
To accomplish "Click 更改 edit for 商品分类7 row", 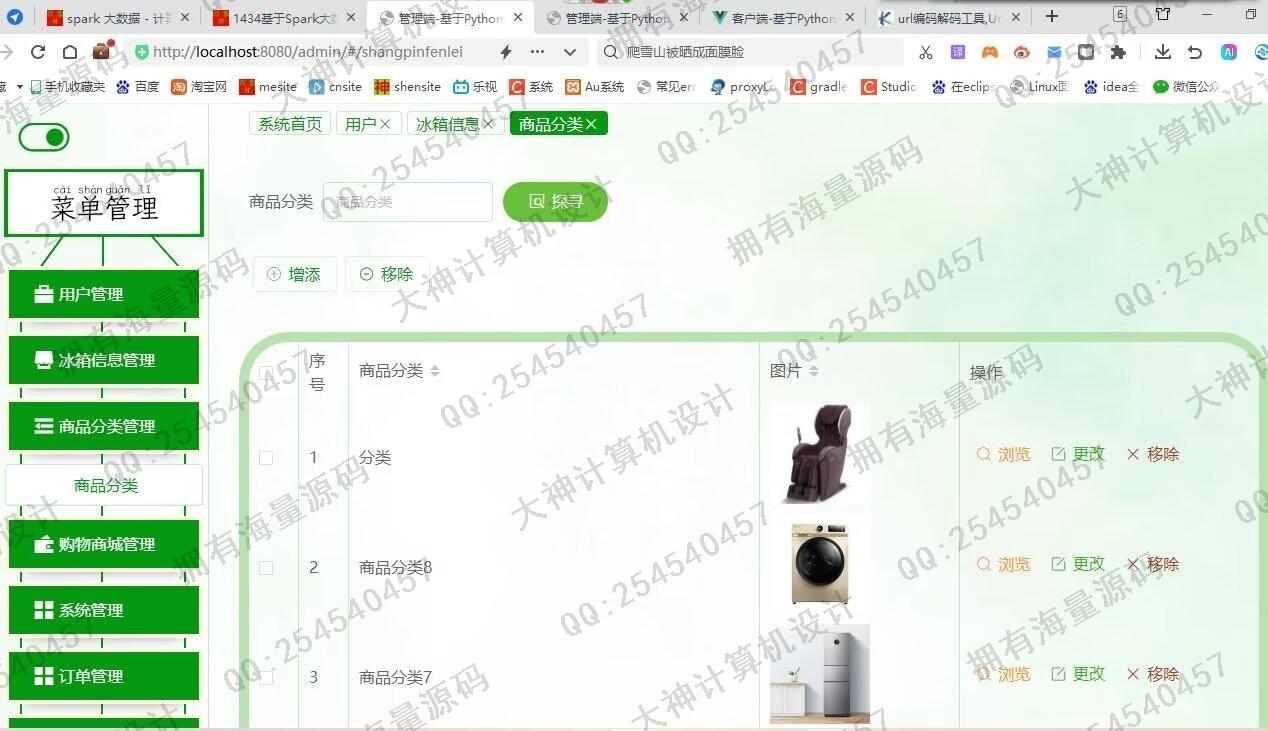I will point(1078,674).
